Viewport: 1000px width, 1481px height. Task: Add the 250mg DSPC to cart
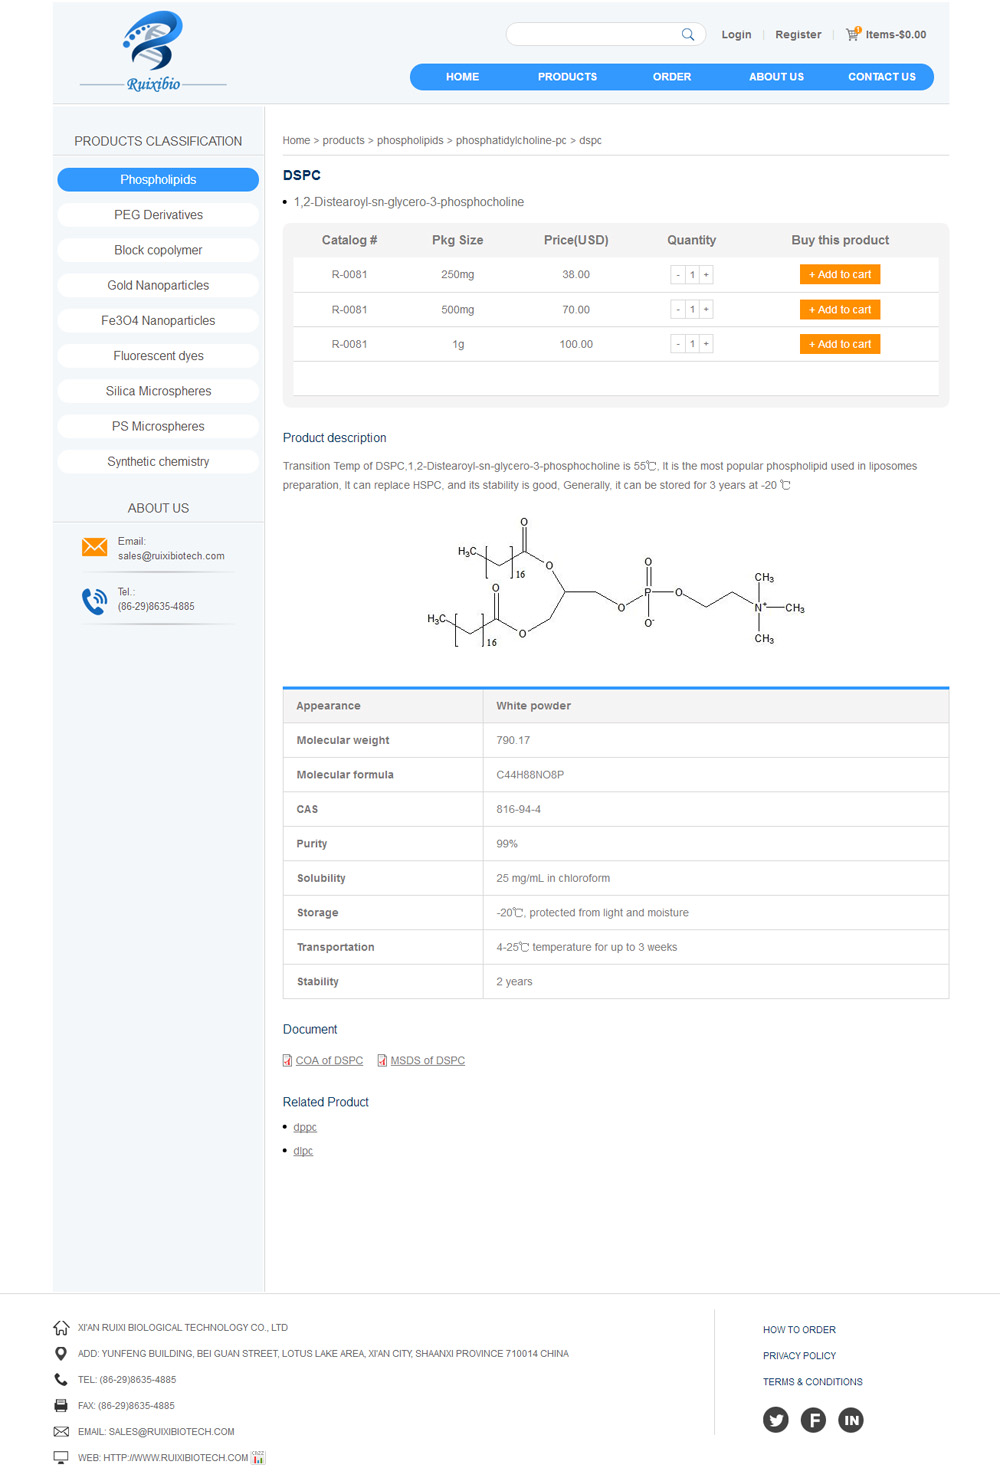point(839,275)
